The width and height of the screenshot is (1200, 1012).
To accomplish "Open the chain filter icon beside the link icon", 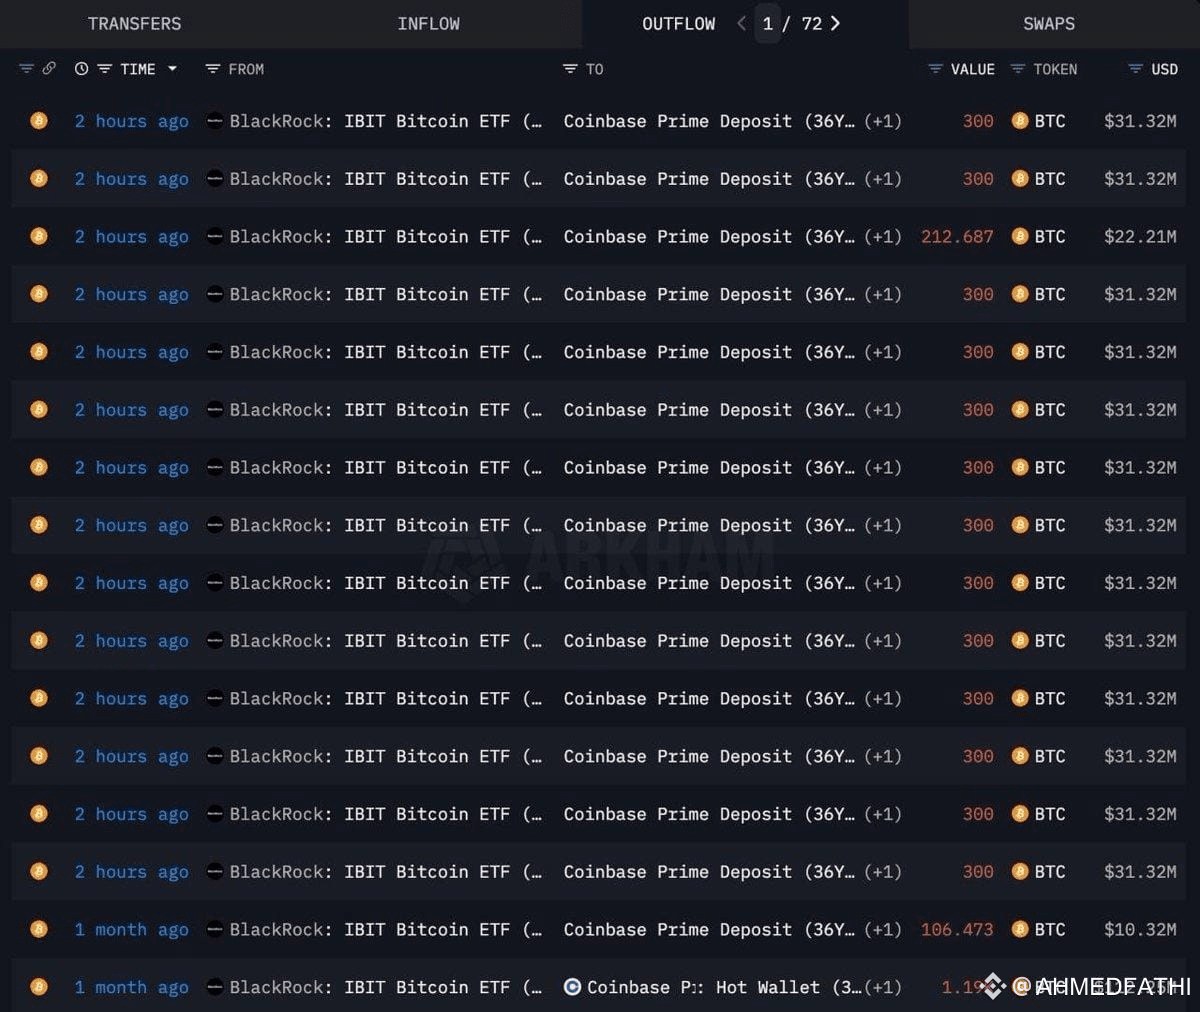I will [x=27, y=69].
